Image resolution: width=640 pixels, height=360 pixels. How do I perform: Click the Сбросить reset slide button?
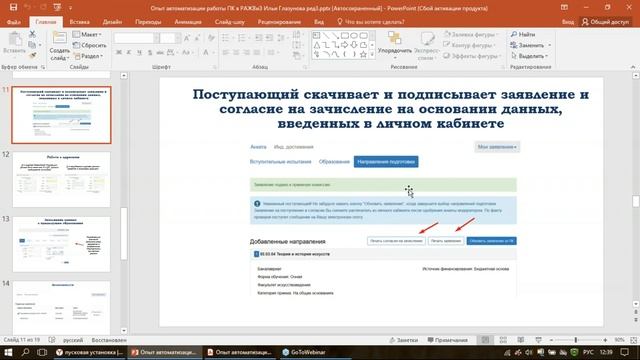(89, 45)
